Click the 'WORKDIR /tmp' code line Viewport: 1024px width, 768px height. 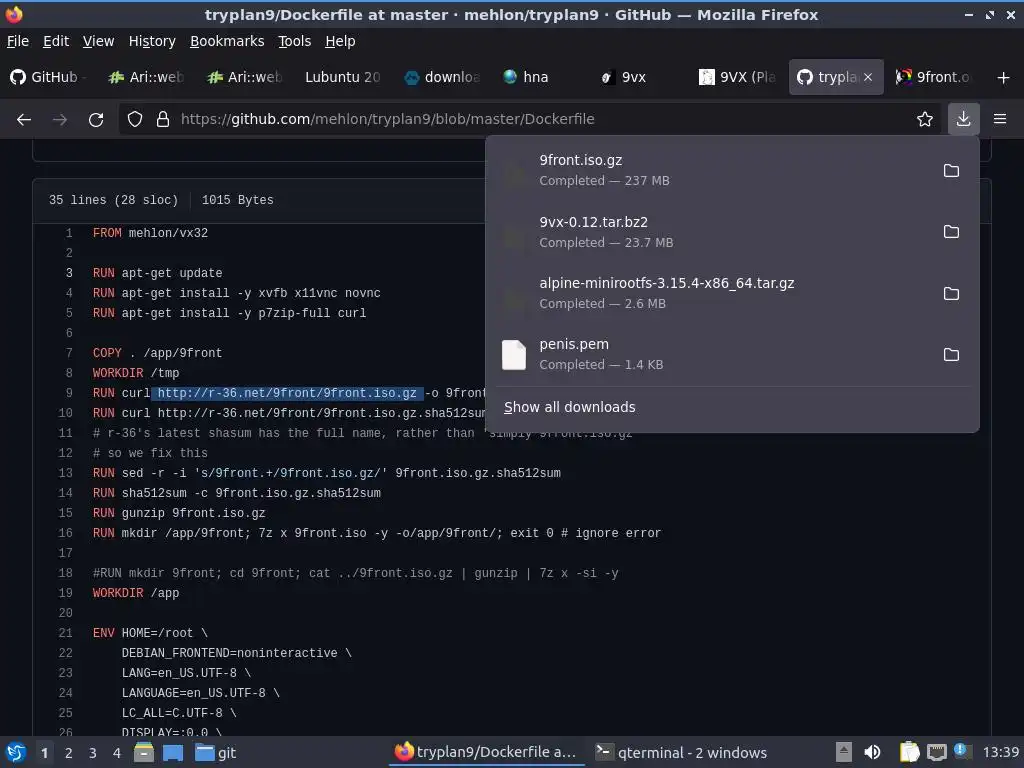[136, 373]
